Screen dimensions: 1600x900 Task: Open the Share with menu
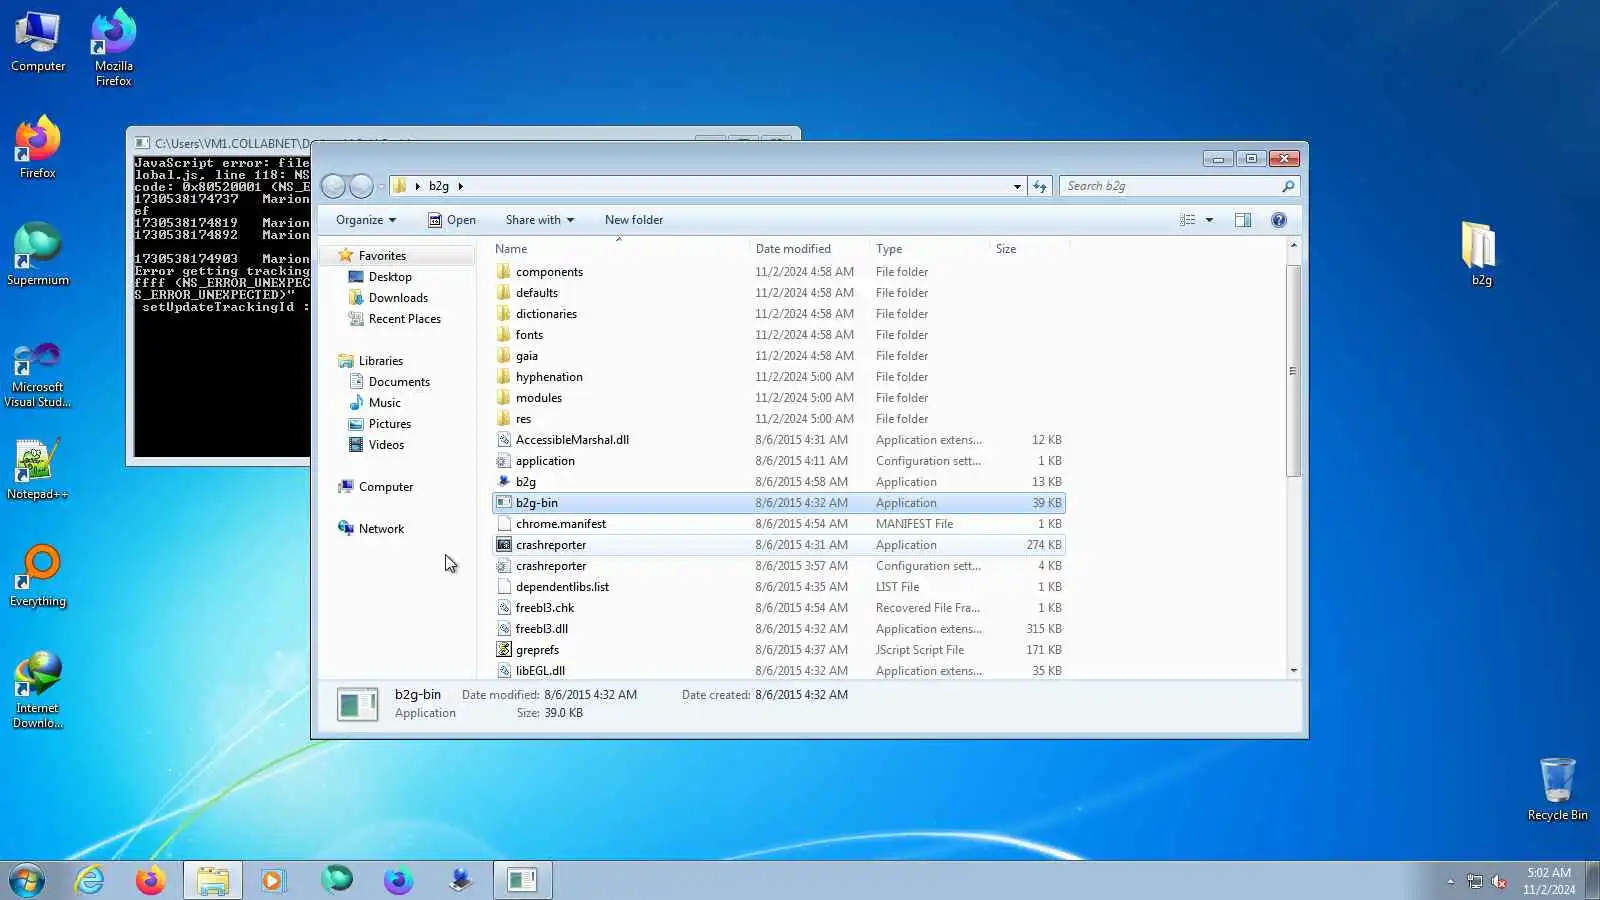tap(540, 220)
